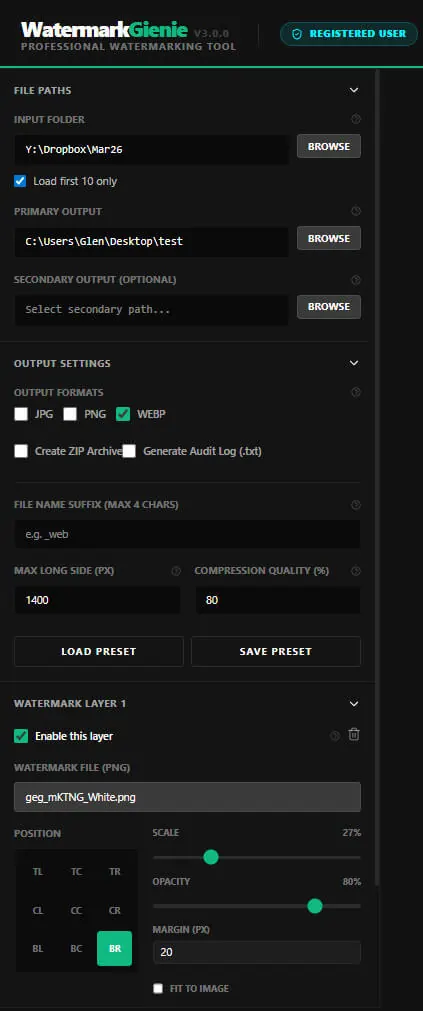Click the WatermarkGienie logo title

point(104,30)
